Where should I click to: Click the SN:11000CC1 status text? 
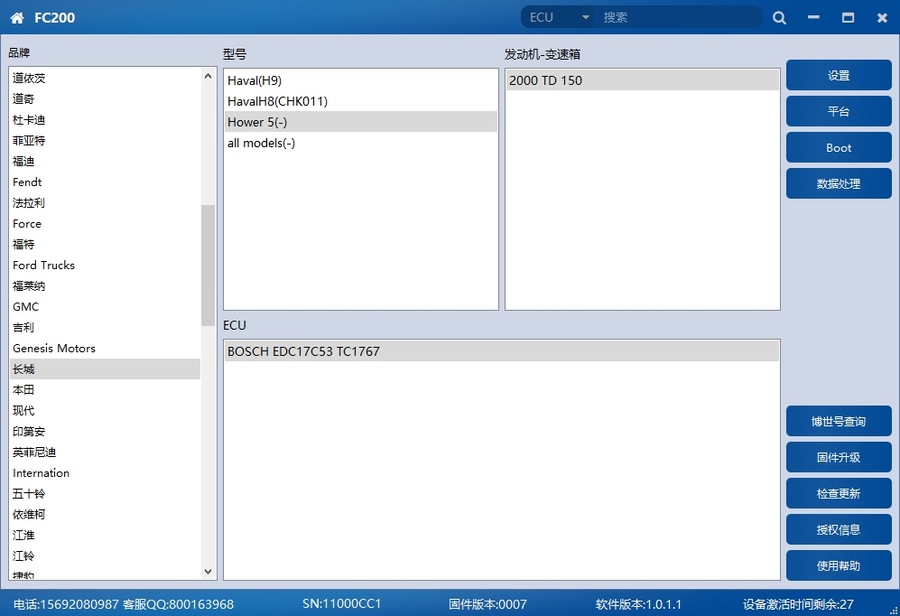pos(342,604)
